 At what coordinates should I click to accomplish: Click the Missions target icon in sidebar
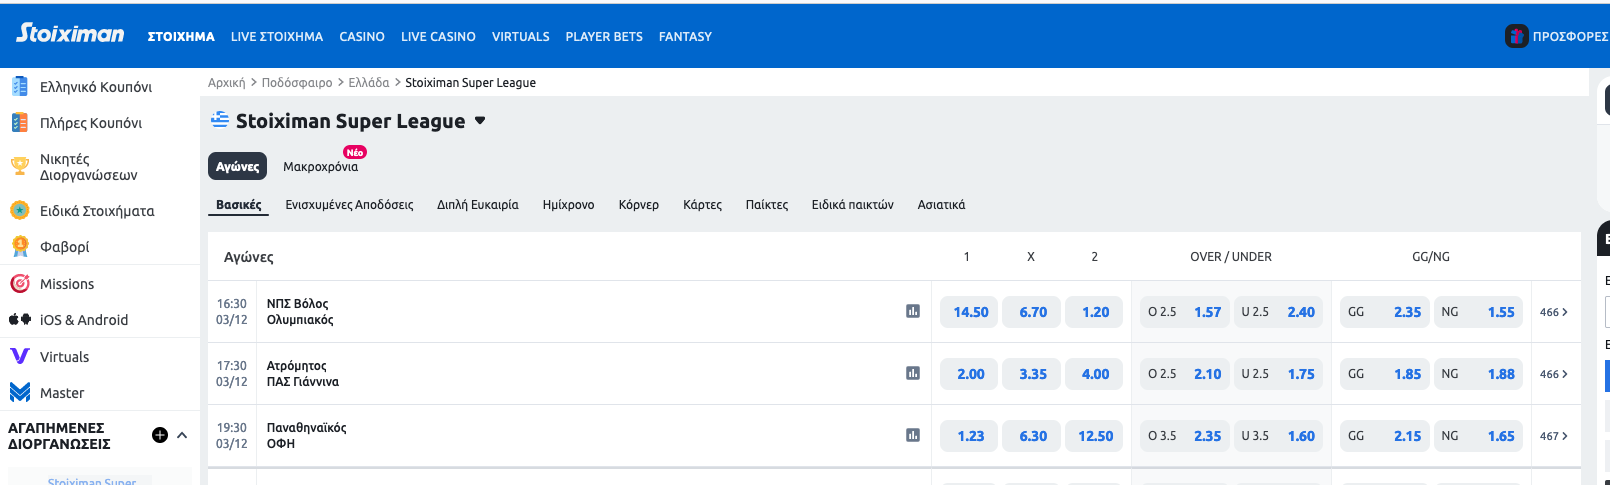click(x=20, y=284)
